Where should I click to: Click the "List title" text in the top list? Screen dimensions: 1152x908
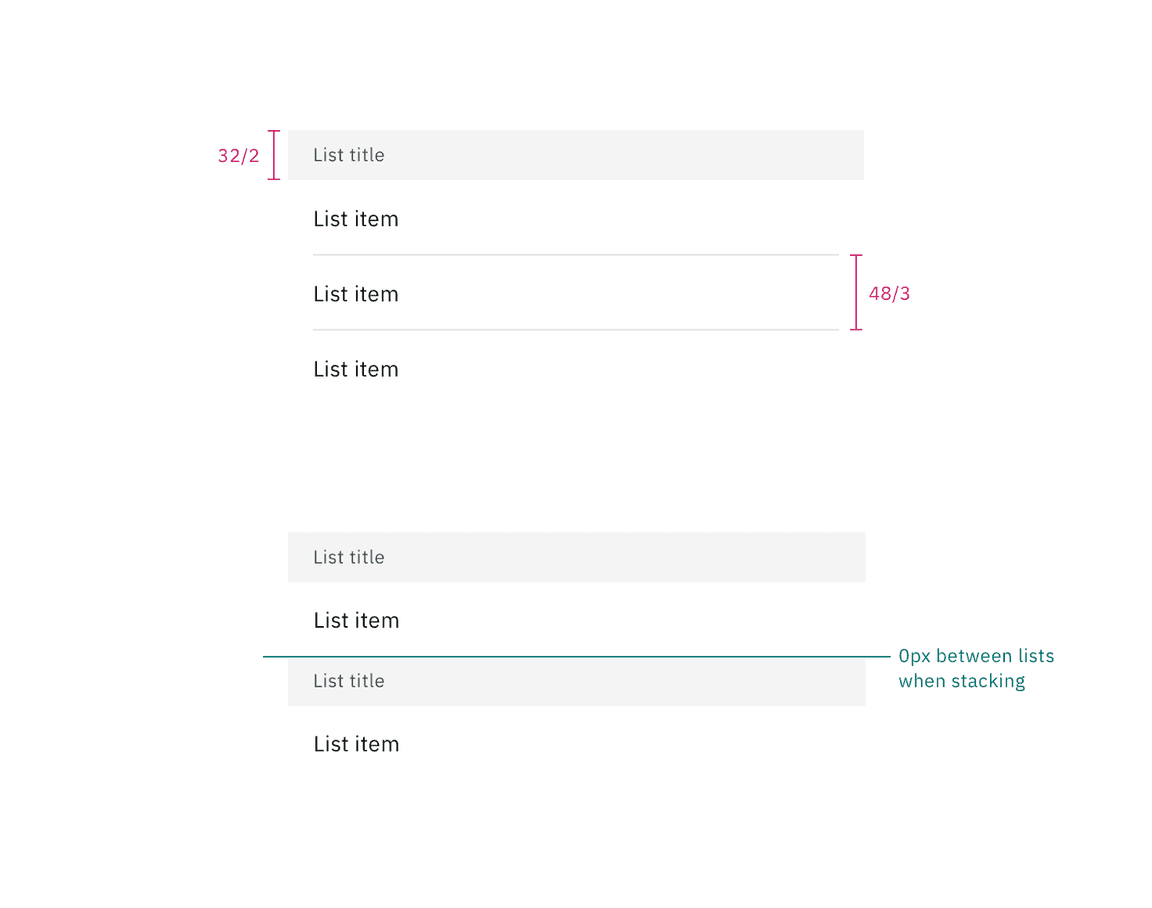pyautogui.click(x=349, y=155)
